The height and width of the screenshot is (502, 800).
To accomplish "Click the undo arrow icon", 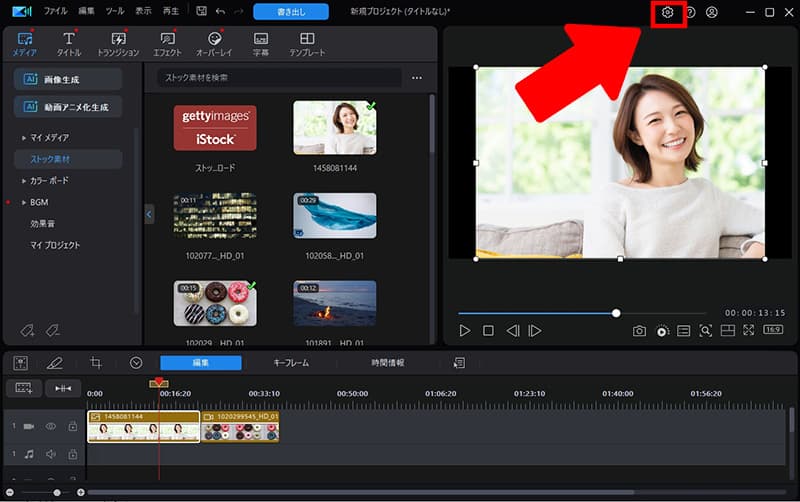I will [x=220, y=12].
